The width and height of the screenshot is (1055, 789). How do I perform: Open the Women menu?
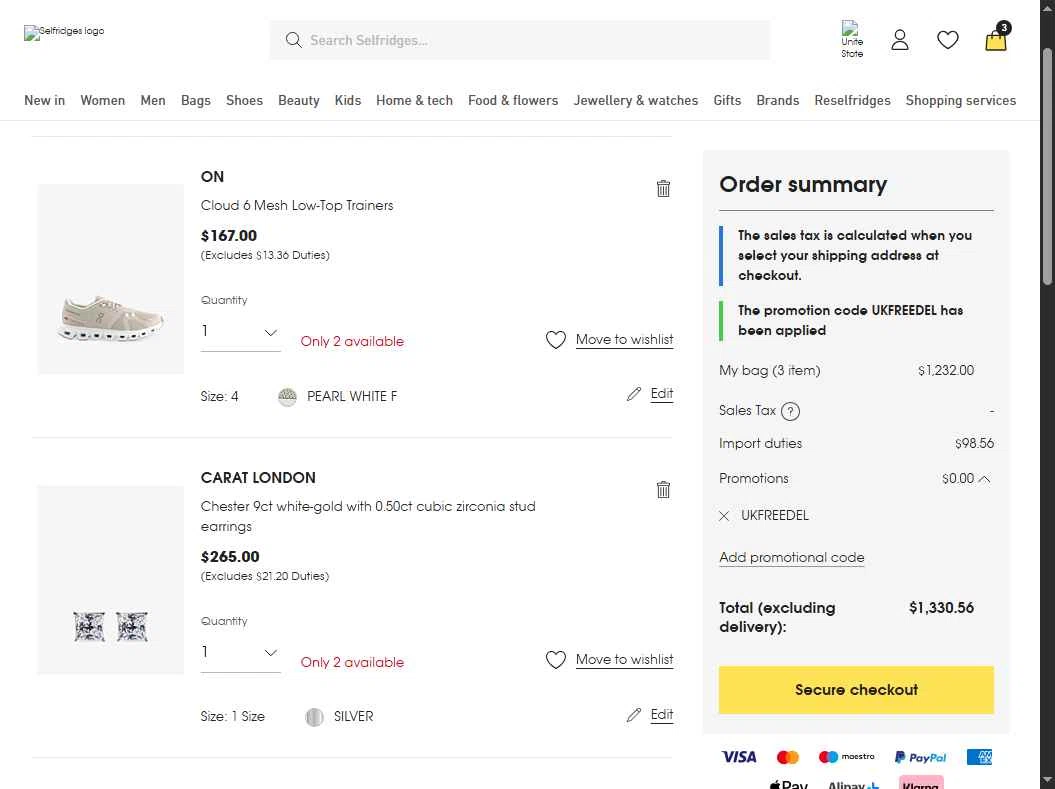coord(103,100)
